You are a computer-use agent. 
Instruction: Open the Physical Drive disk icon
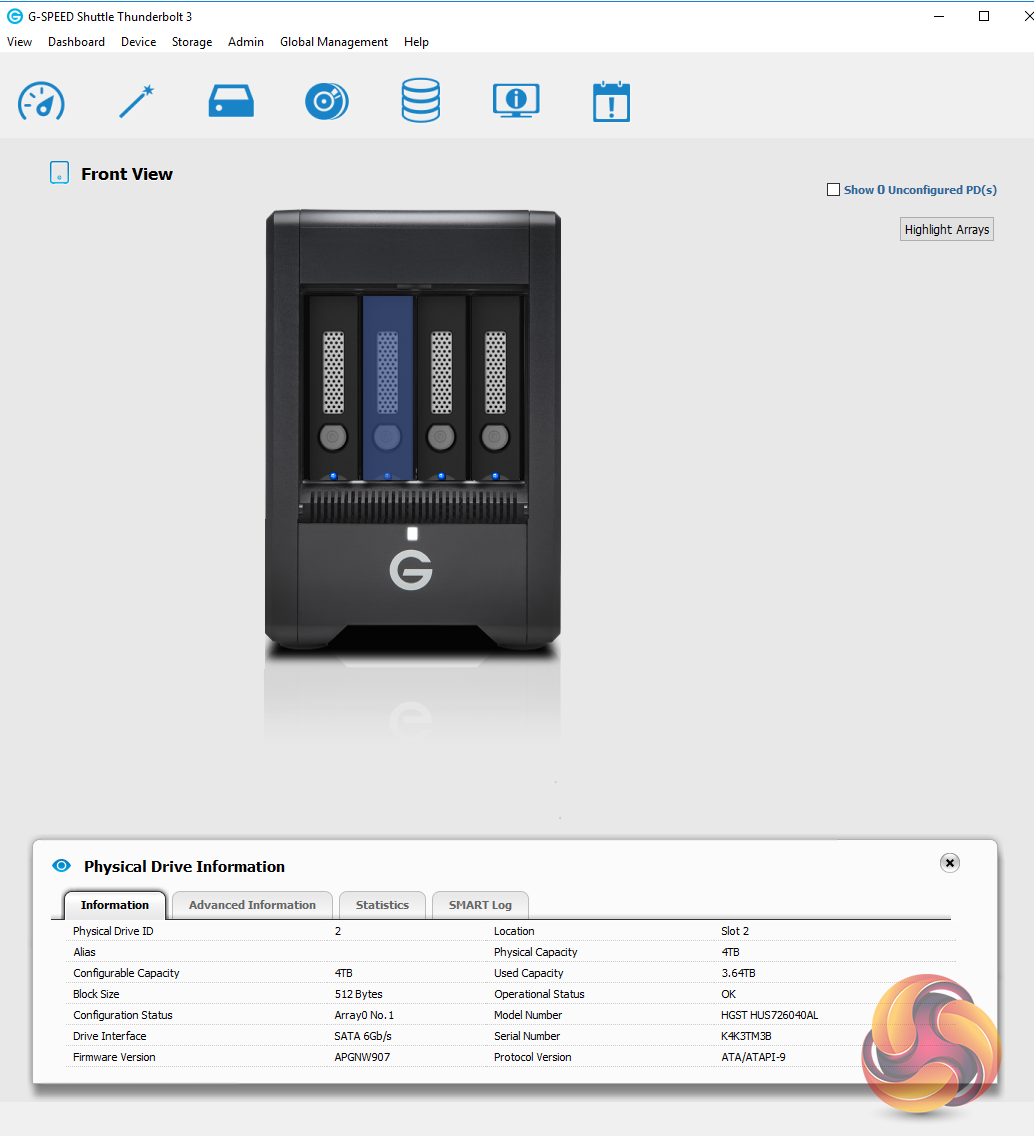pyautogui.click(x=327, y=101)
